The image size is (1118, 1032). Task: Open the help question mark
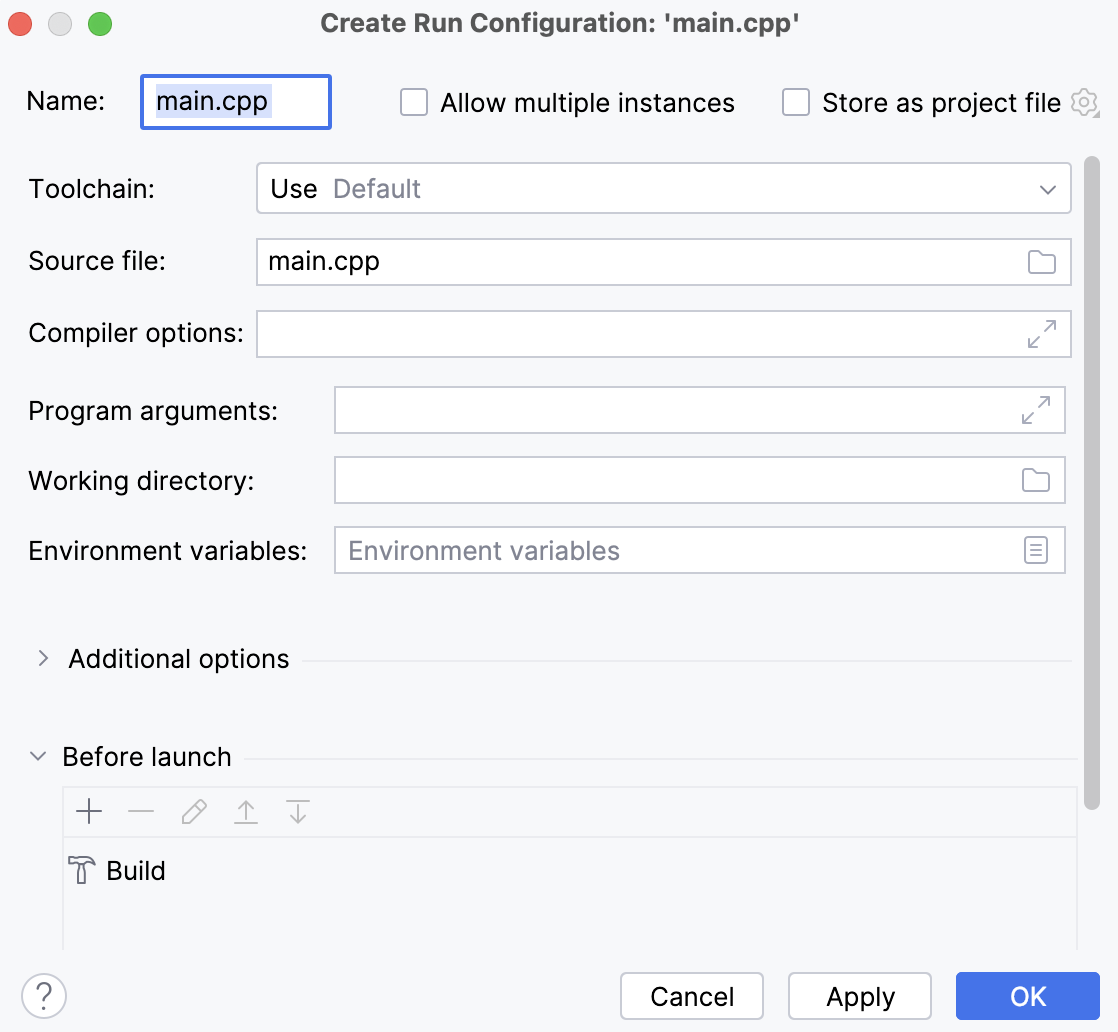click(x=43, y=996)
